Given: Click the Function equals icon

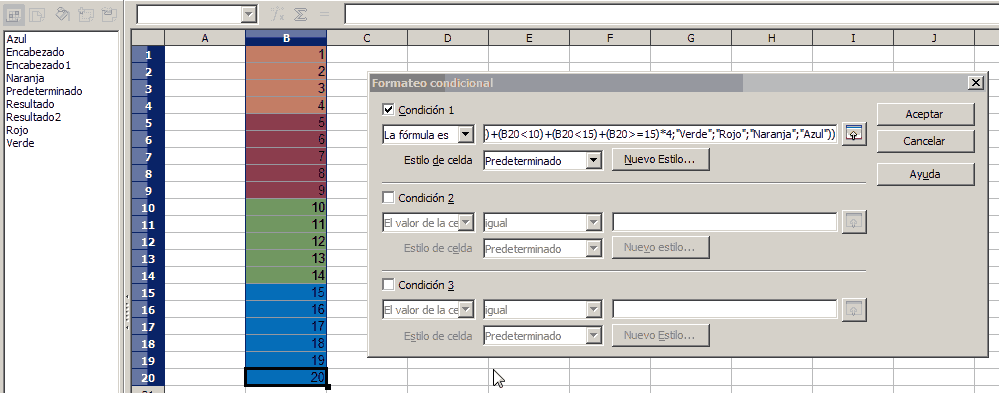Looking at the screenshot, I should [x=324, y=14].
